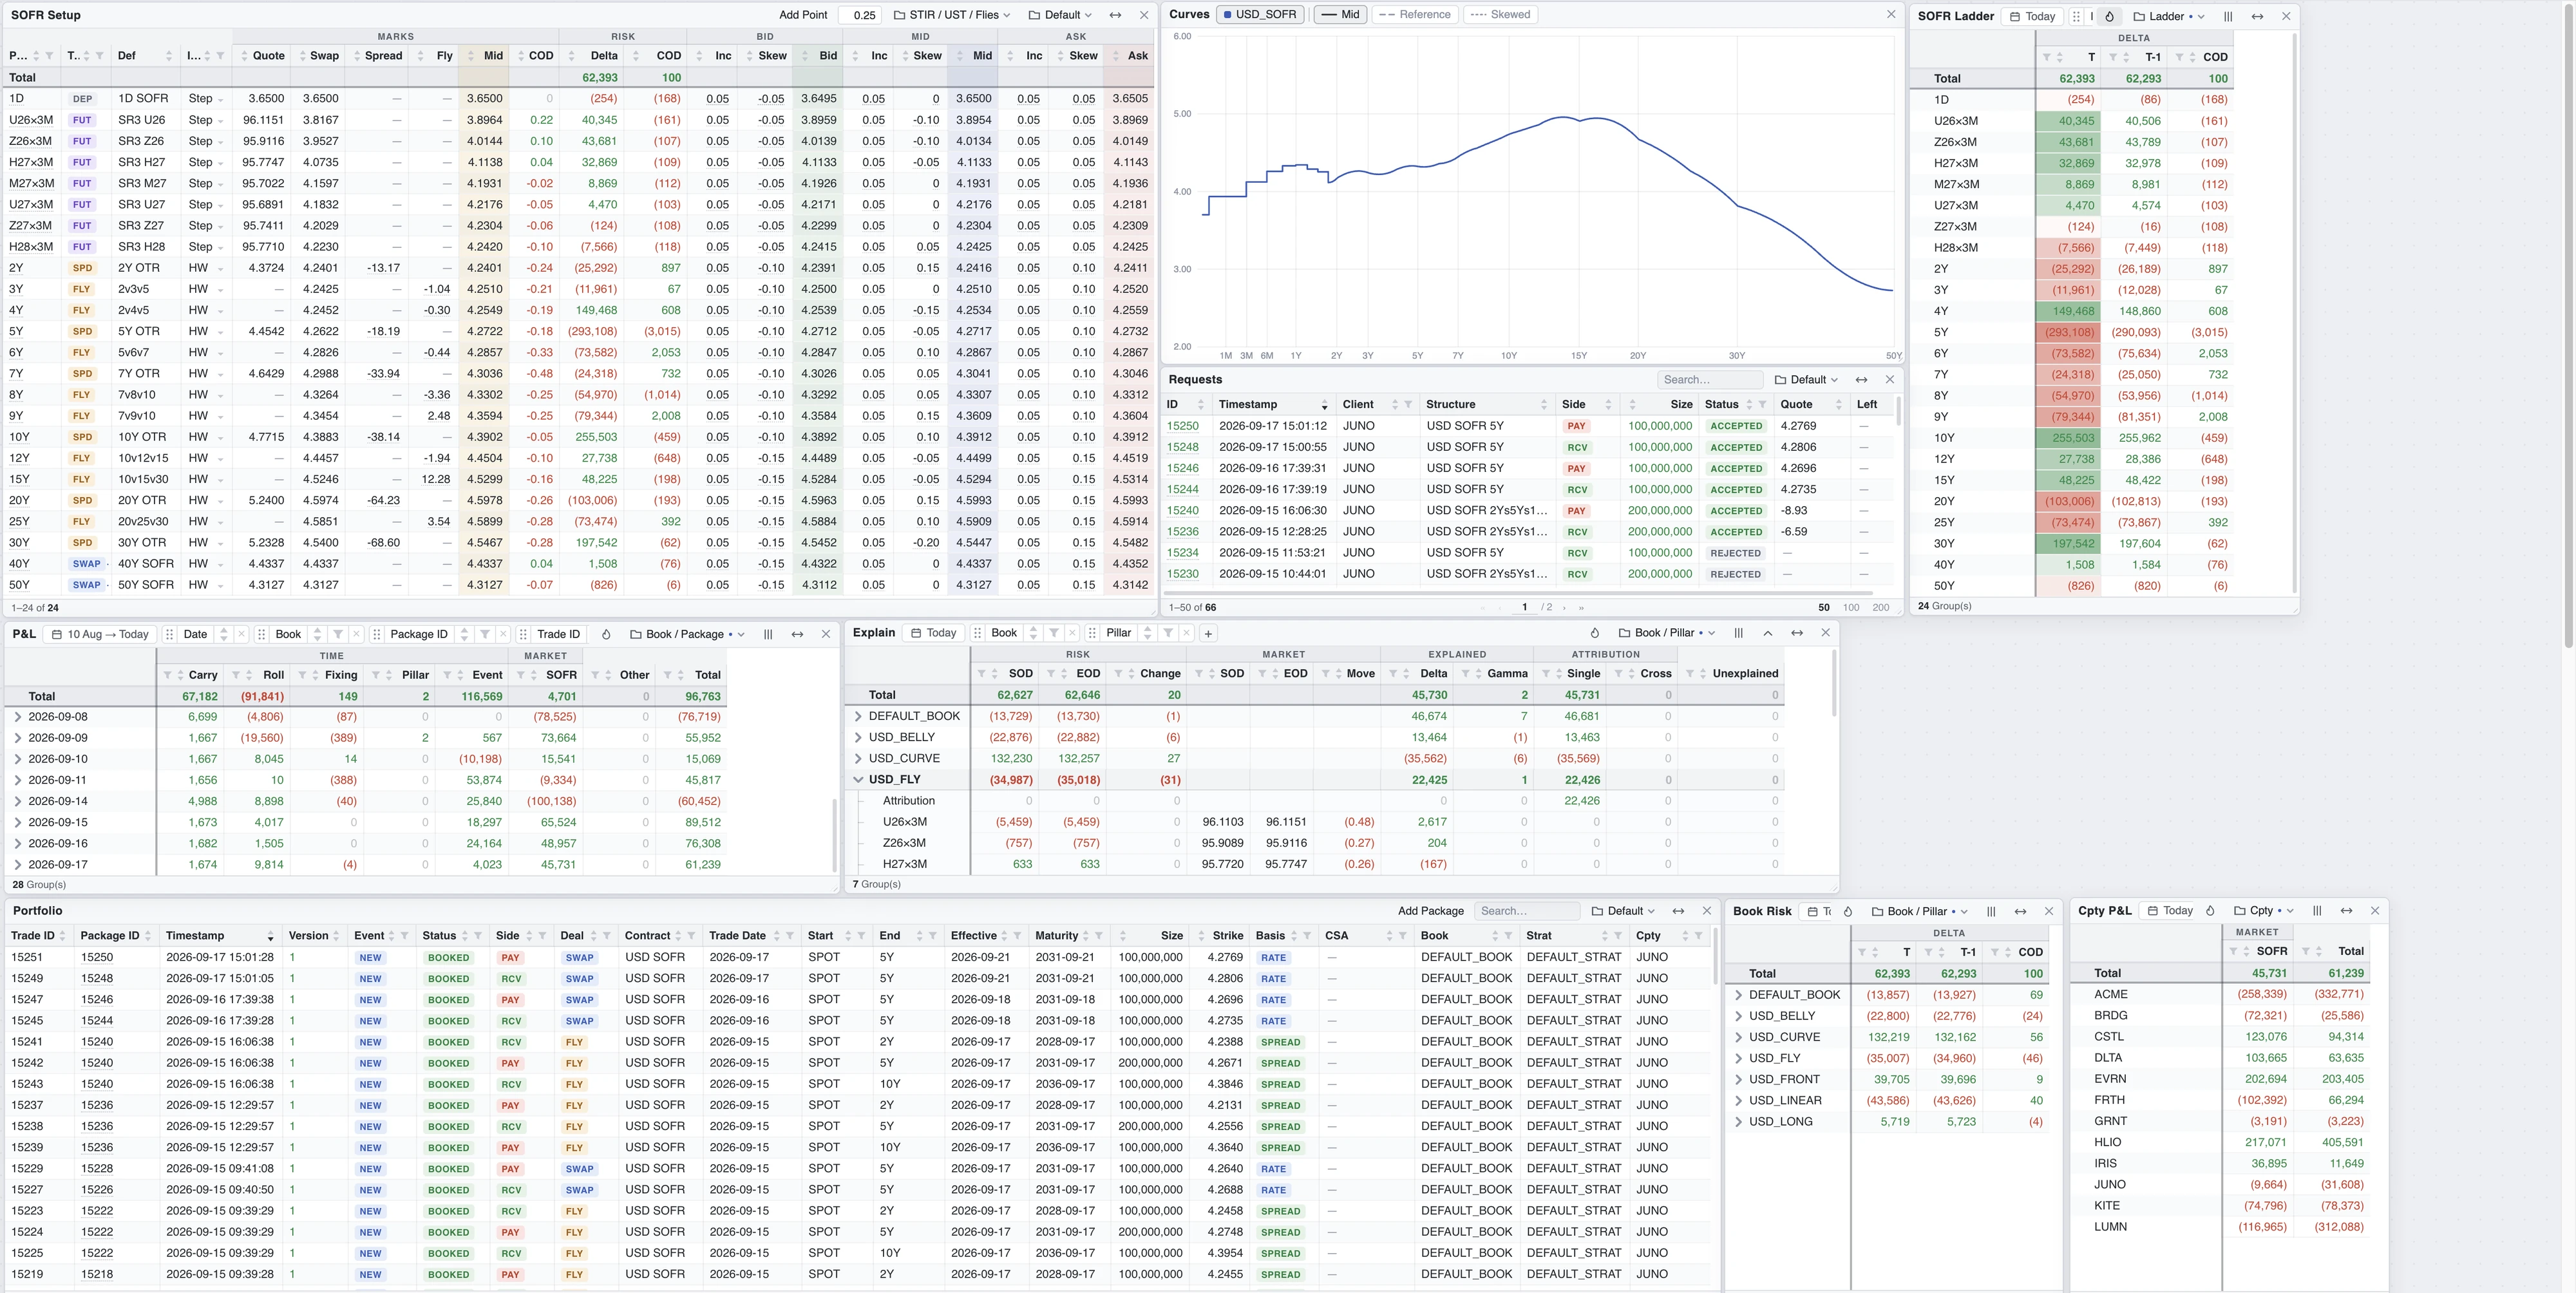The width and height of the screenshot is (2576, 1293).
Task: Expand DEFAULT_BOOK row in Explain
Action: click(x=858, y=716)
